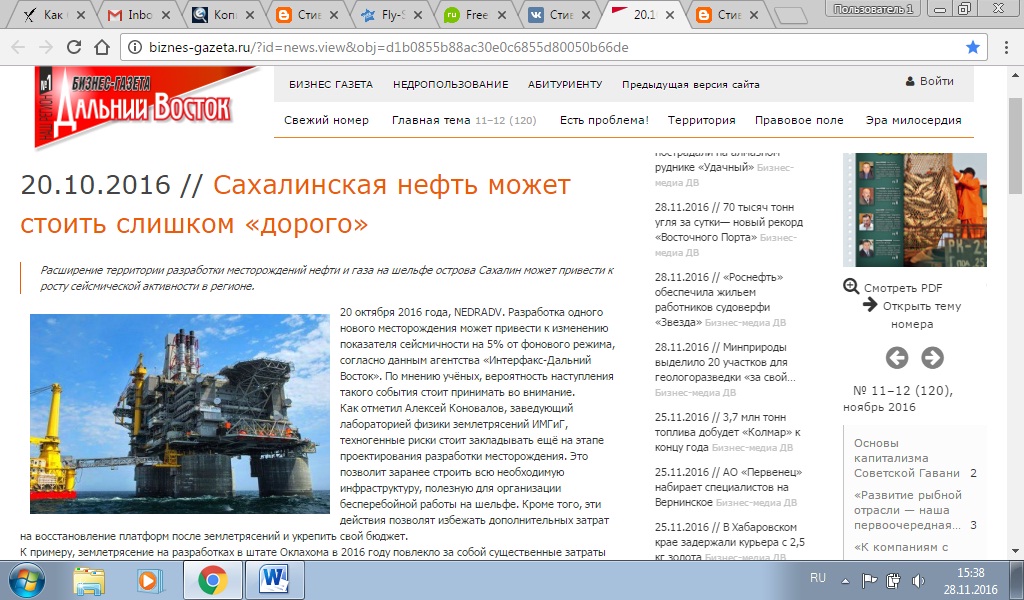Open the Свежий номер section

point(326,120)
